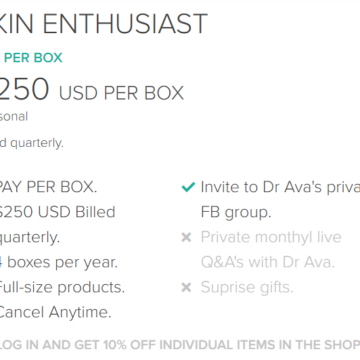Image resolution: width=360 pixels, height=360 pixels.
Task: Click the seasonal label under the price
Action: pyautogui.click(x=14, y=117)
